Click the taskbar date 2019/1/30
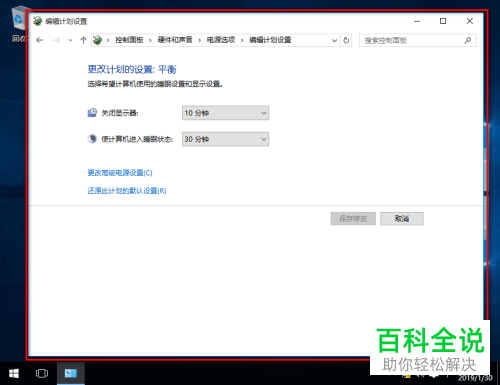This screenshot has height=385, width=500. 475,378
